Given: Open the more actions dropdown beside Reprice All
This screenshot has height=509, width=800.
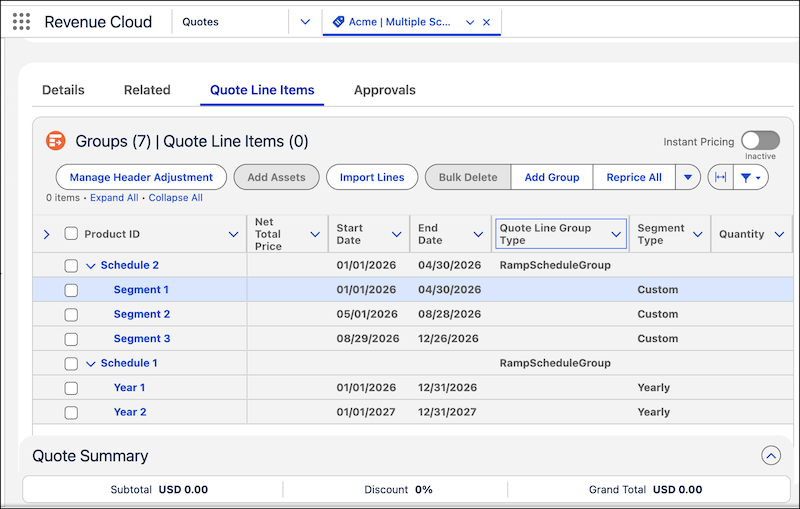Looking at the screenshot, I should pyautogui.click(x=688, y=177).
